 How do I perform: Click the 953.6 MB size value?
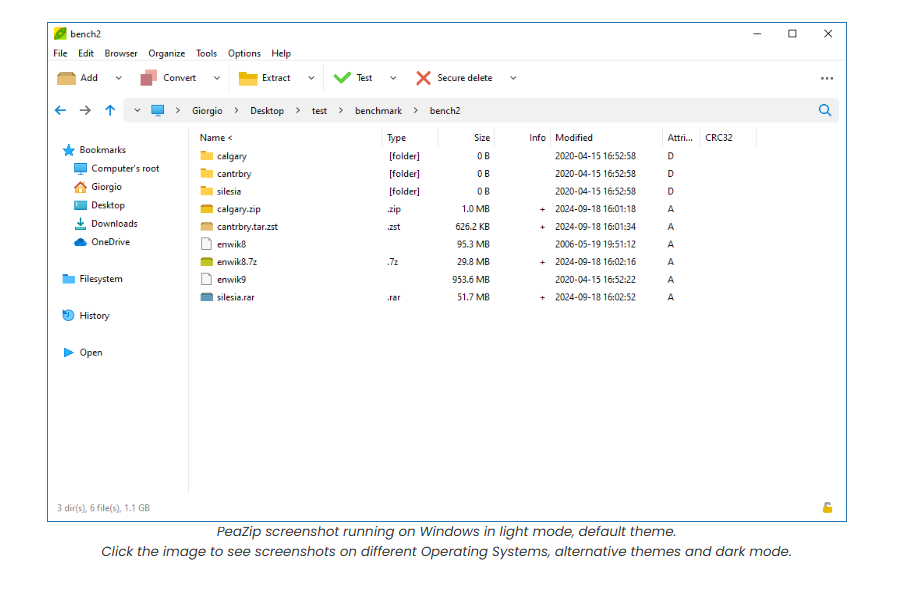pyautogui.click(x=471, y=280)
